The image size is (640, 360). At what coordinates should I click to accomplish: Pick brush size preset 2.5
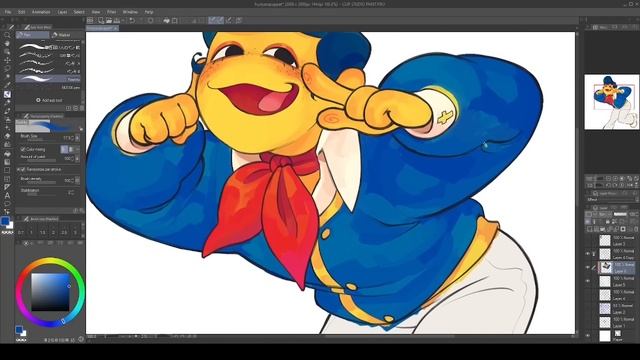coord(64,232)
